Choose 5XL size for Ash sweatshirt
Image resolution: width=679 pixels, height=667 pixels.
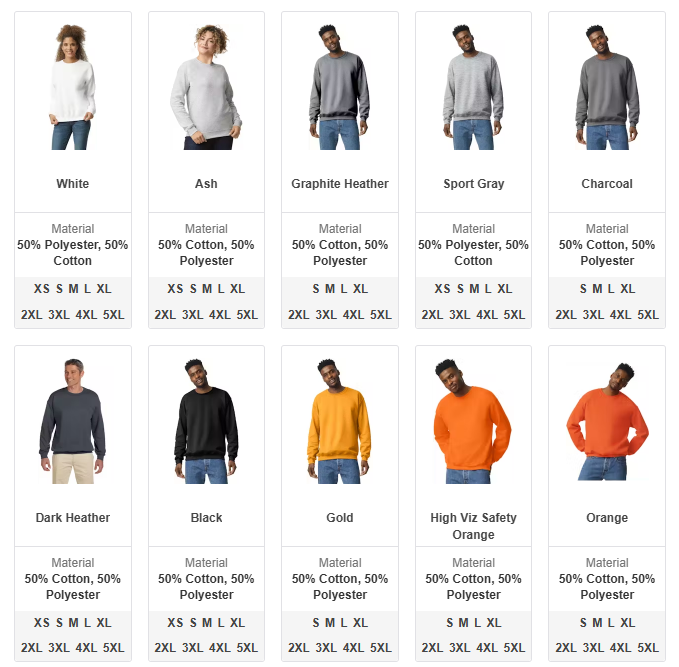coord(247,315)
